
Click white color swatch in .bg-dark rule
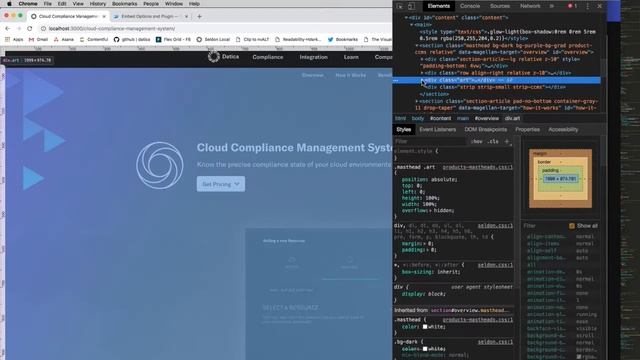tap(425, 349)
